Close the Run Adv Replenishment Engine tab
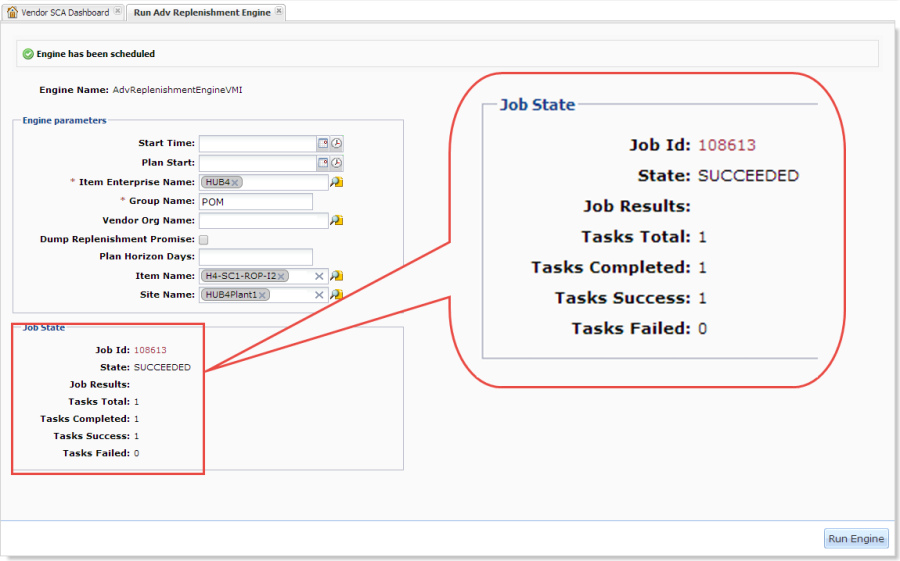900x561 pixels. [278, 11]
